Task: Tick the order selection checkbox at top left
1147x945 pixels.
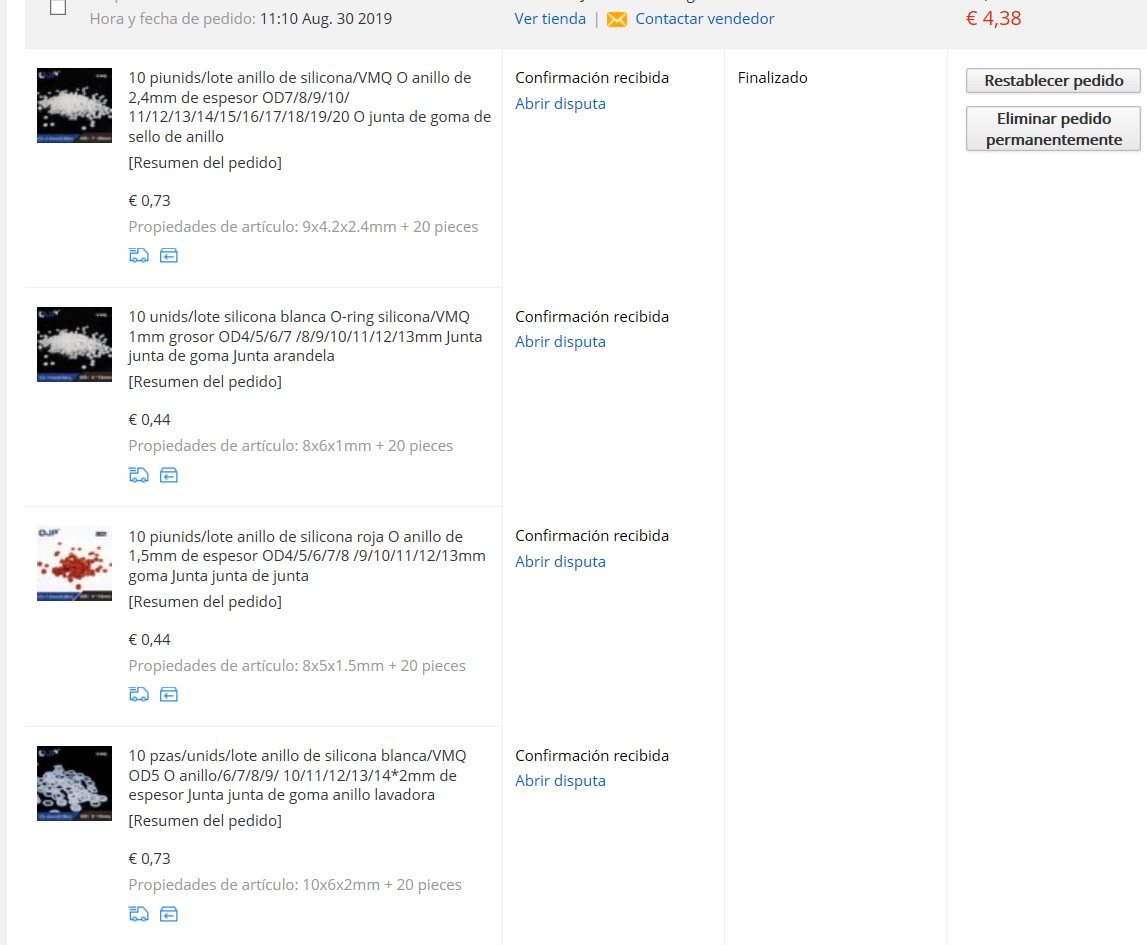Action: pyautogui.click(x=58, y=8)
